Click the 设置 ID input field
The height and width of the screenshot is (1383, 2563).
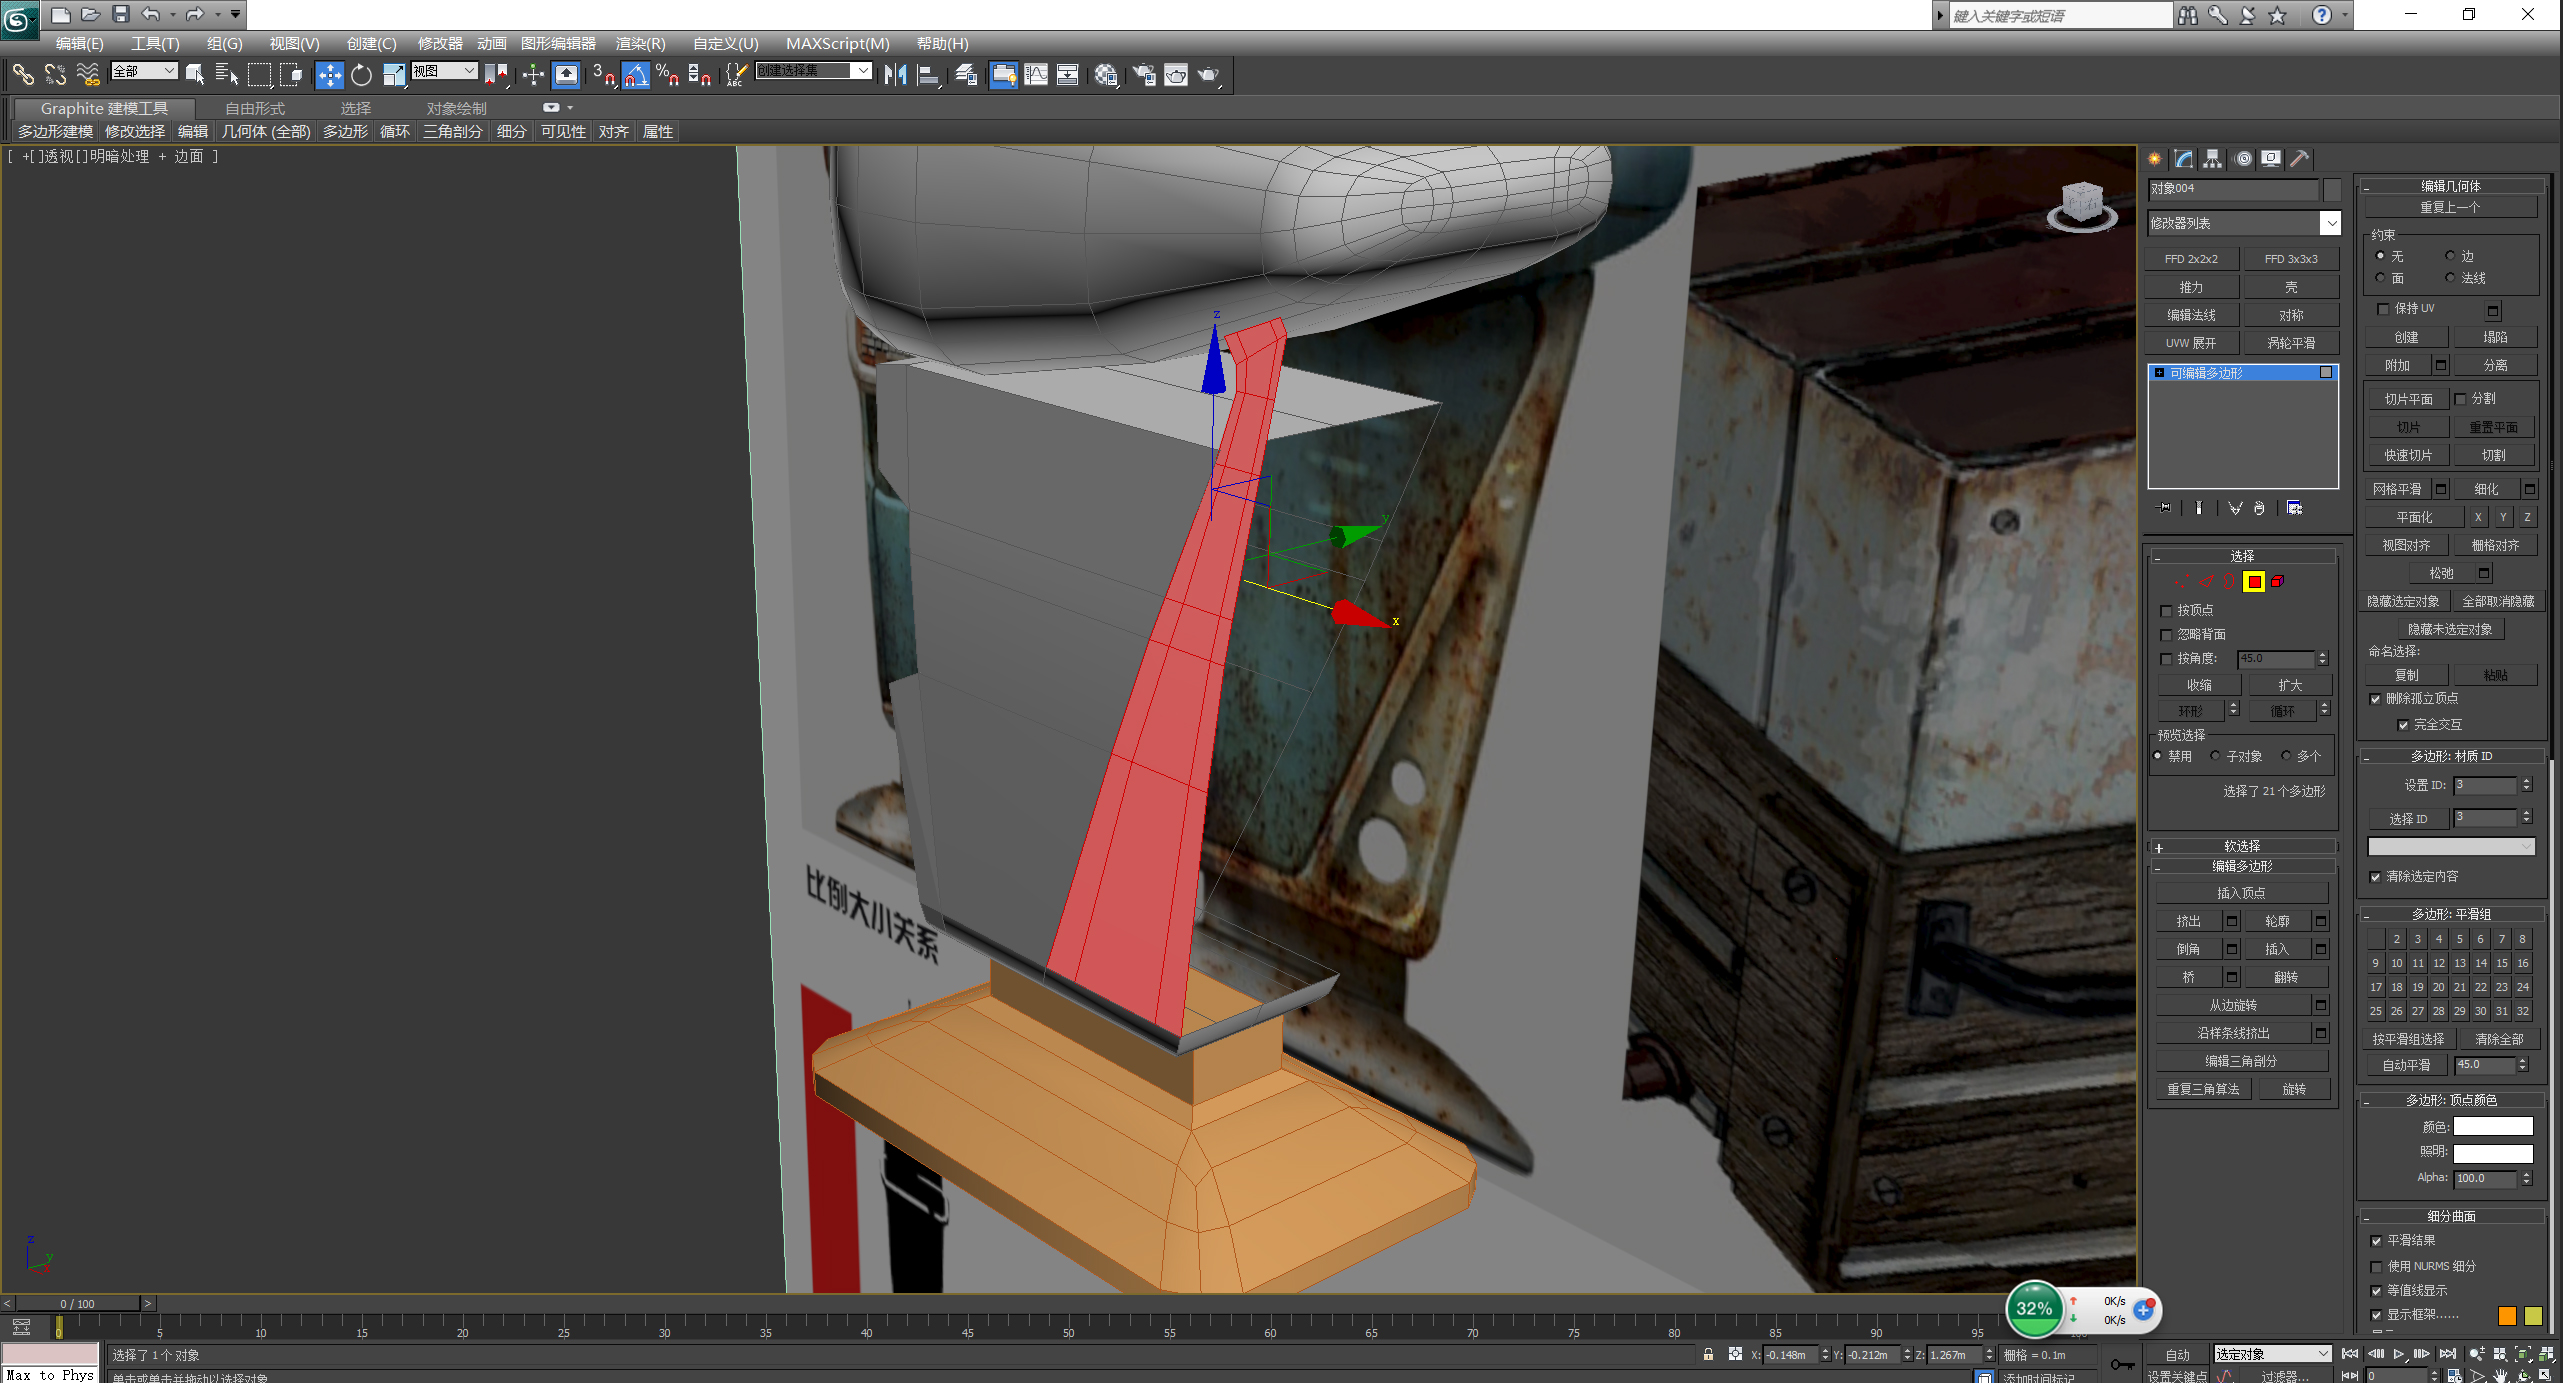click(2485, 786)
